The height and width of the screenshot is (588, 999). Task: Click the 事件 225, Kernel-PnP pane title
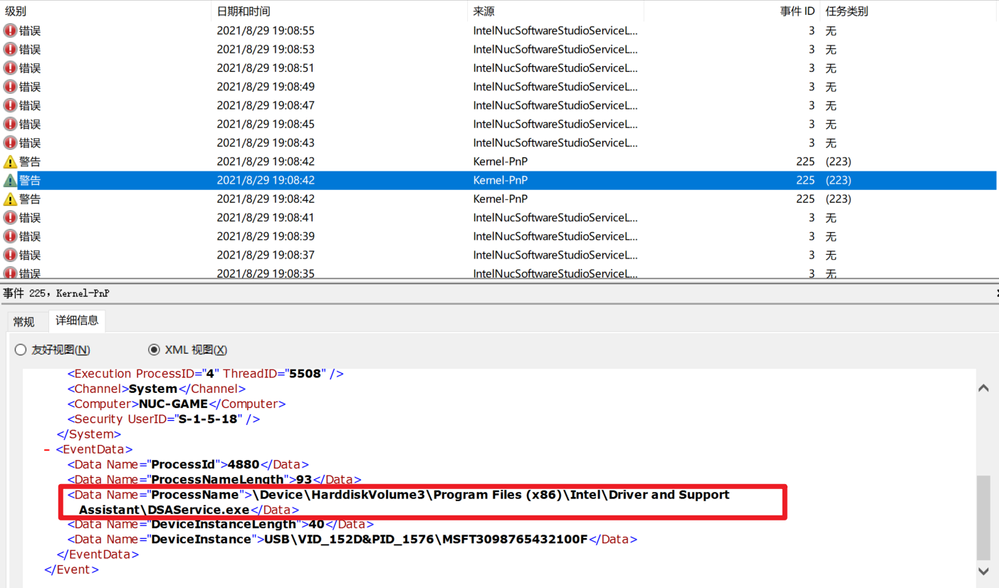56,294
